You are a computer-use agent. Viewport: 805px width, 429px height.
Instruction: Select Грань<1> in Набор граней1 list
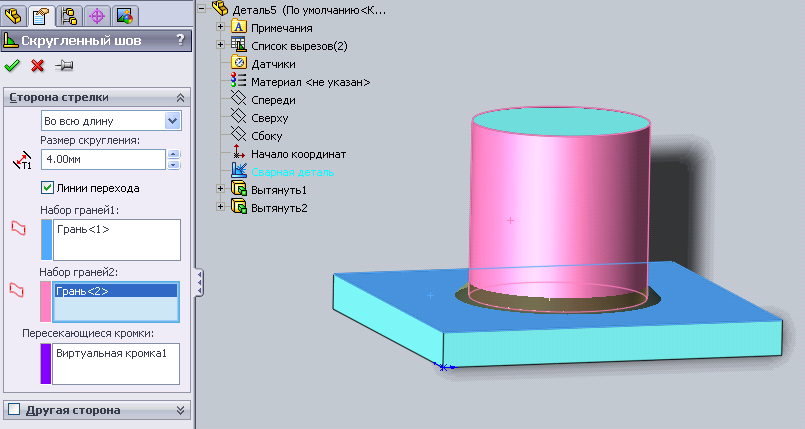tap(83, 229)
